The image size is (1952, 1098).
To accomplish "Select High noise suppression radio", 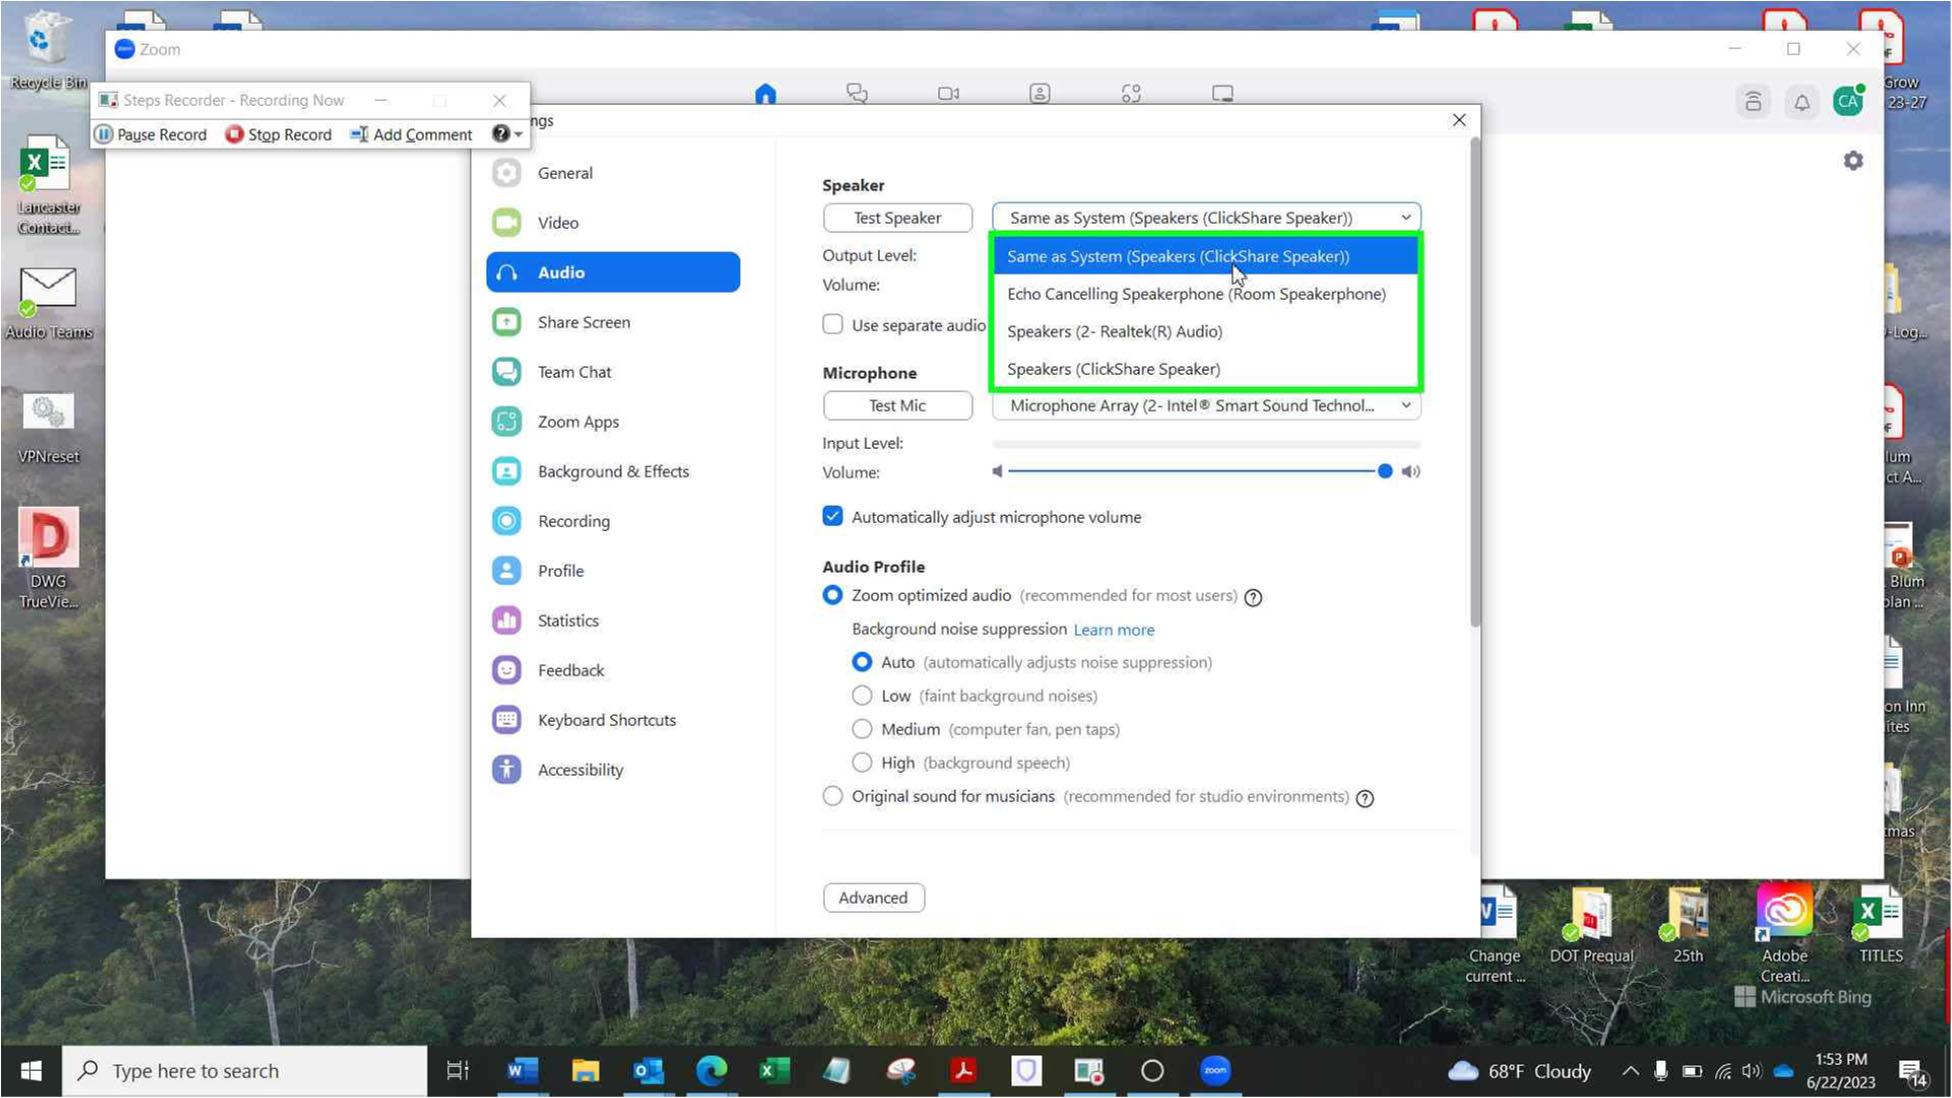I will click(x=861, y=762).
